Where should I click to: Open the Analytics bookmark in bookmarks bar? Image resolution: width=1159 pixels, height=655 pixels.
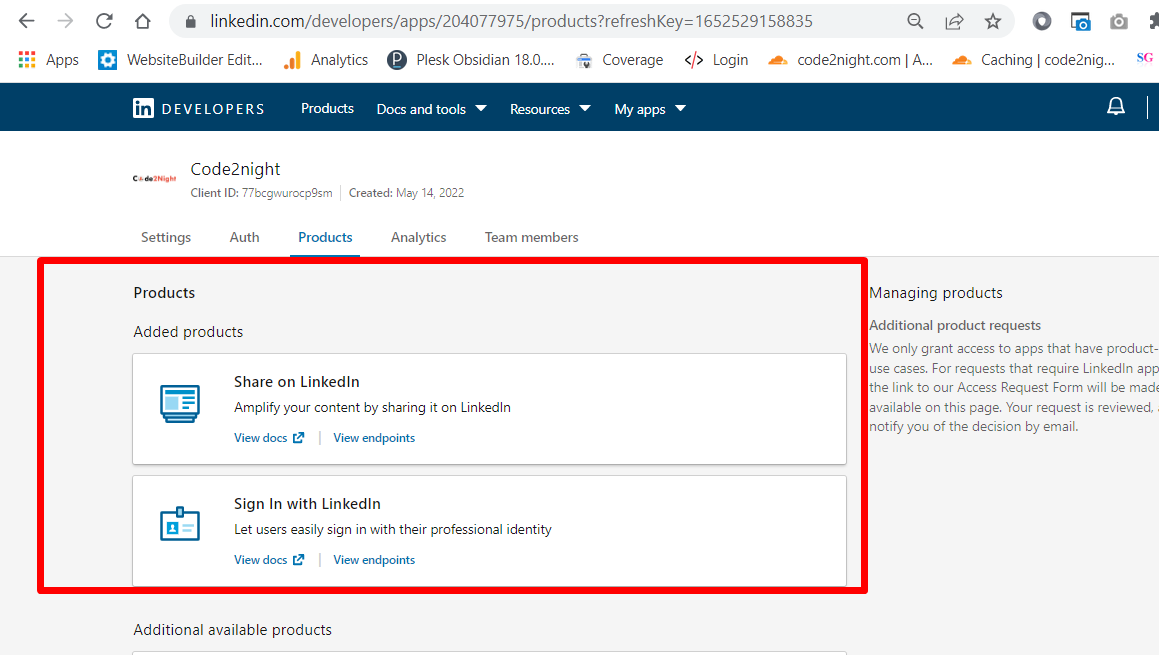tap(326, 60)
